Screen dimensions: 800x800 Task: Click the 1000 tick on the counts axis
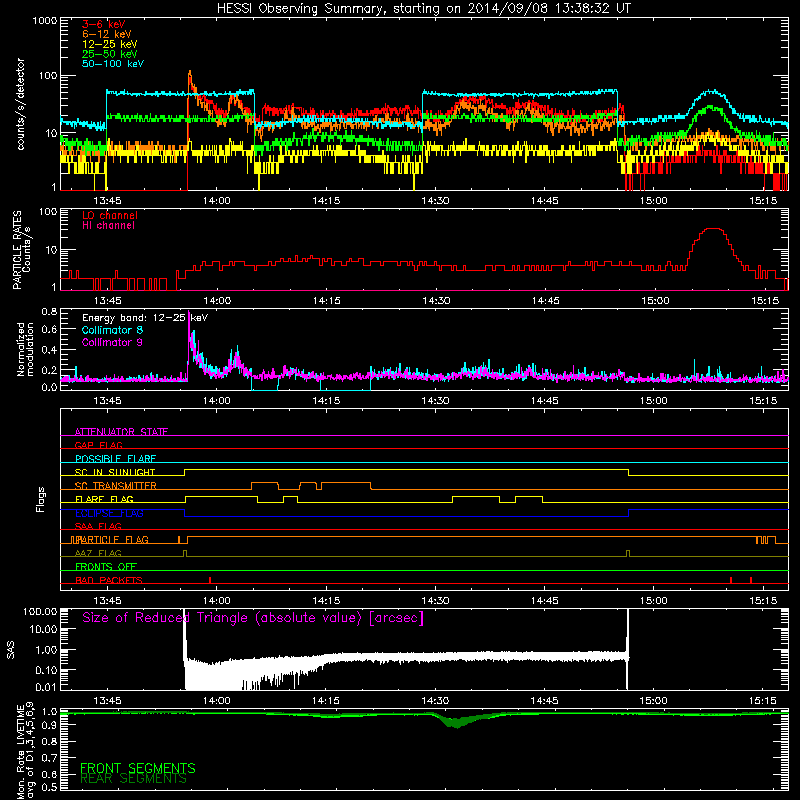click(44, 21)
